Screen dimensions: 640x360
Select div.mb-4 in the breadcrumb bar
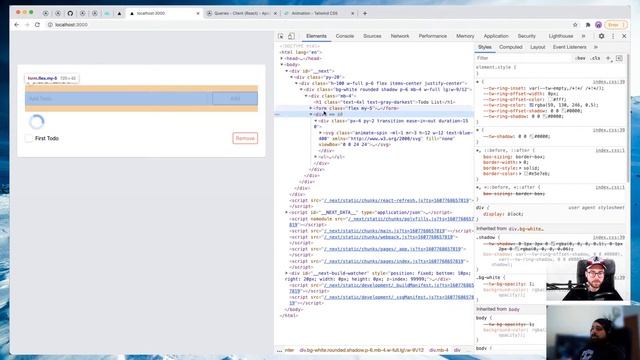pyautogui.click(x=439, y=350)
